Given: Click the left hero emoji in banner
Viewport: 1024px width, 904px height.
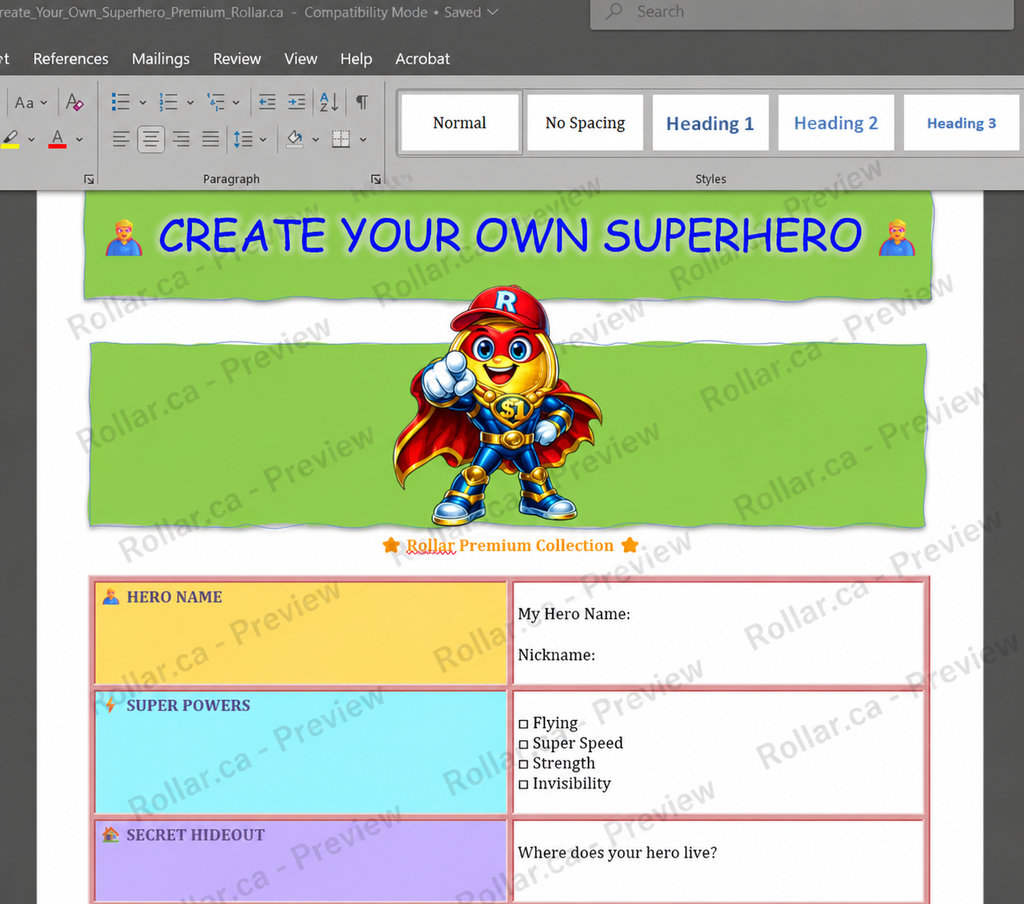Looking at the screenshot, I should pyautogui.click(x=124, y=238).
